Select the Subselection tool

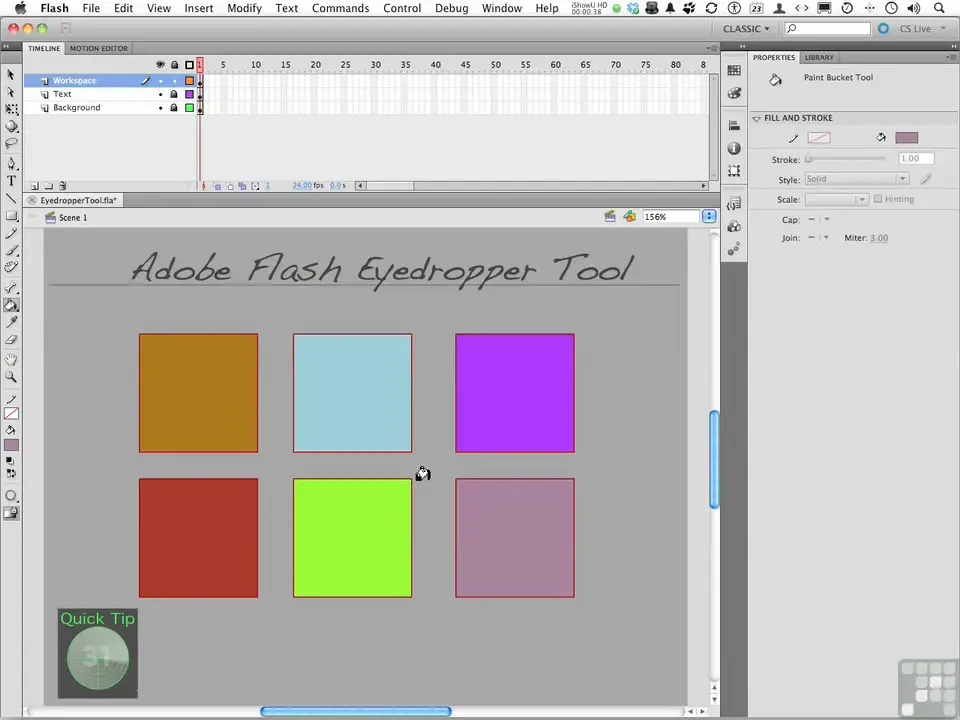[10, 92]
